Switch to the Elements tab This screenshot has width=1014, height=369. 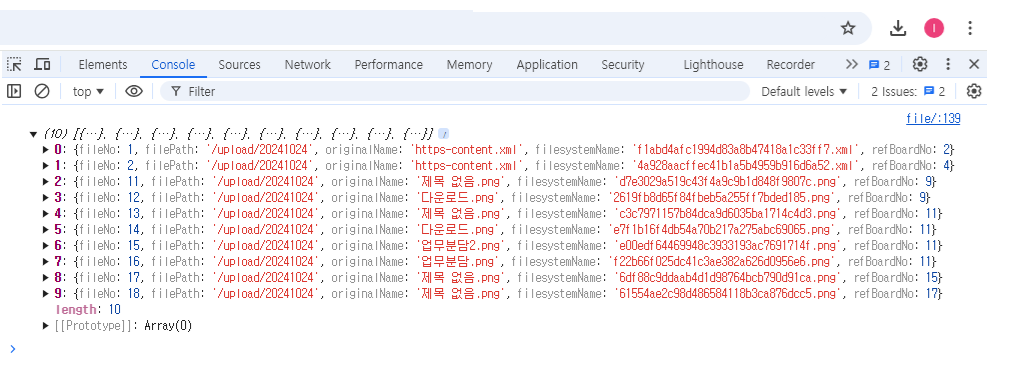[x=103, y=65]
